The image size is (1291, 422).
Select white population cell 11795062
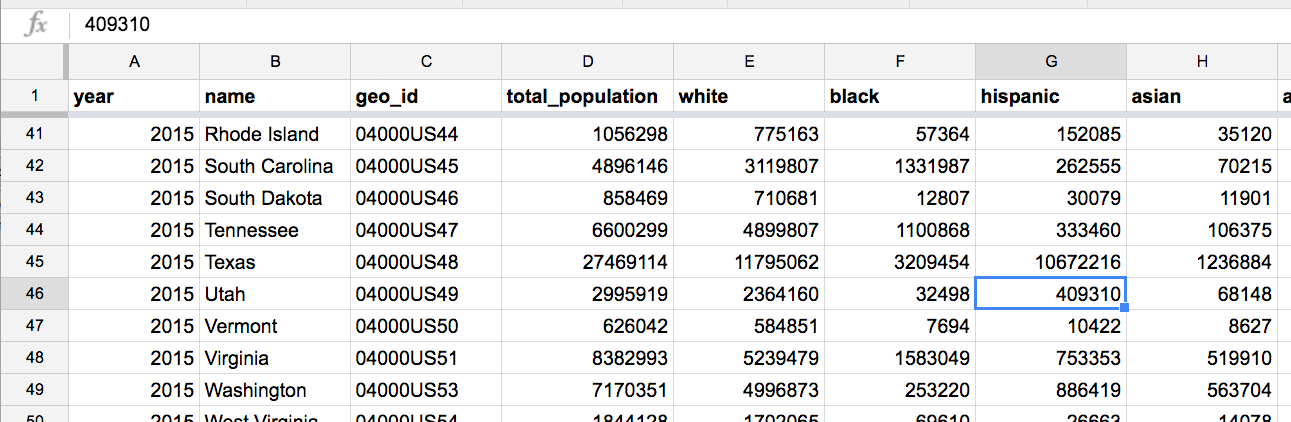[749, 262]
